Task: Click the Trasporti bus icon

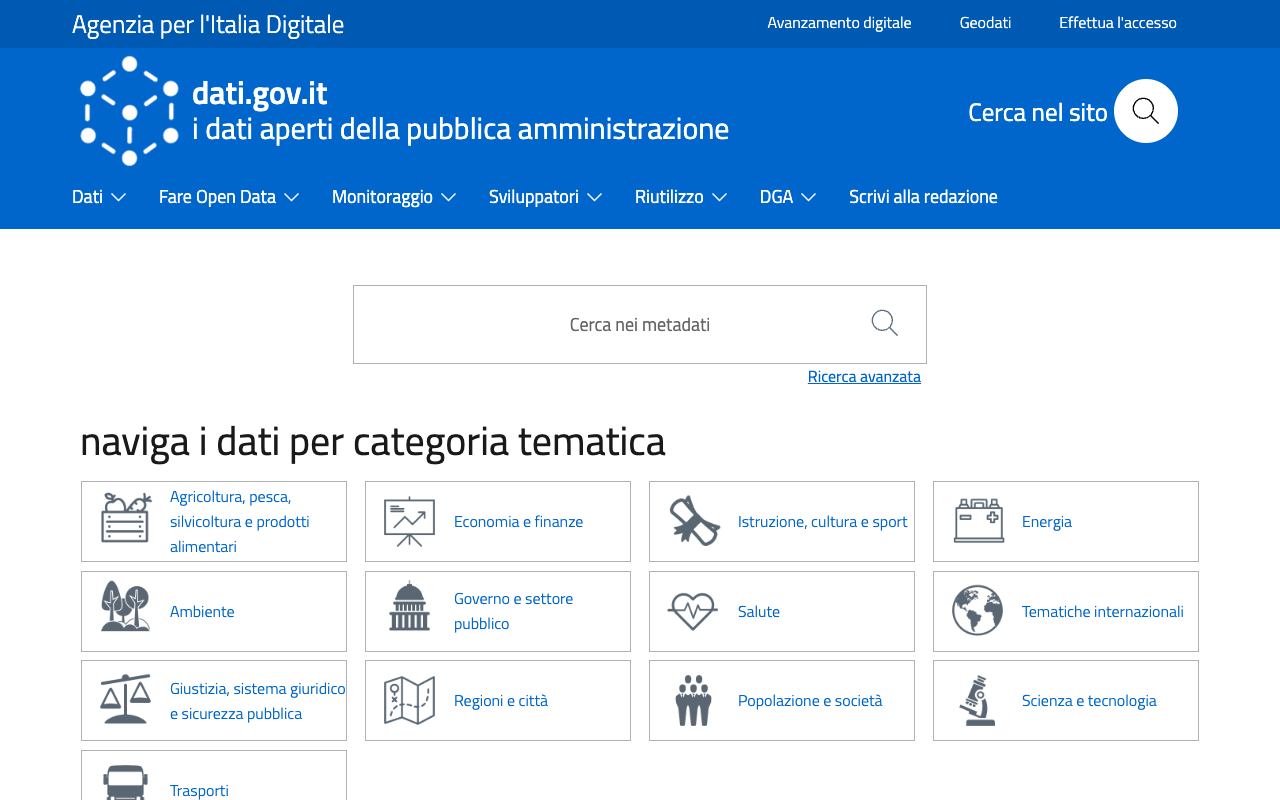Action: point(125,783)
